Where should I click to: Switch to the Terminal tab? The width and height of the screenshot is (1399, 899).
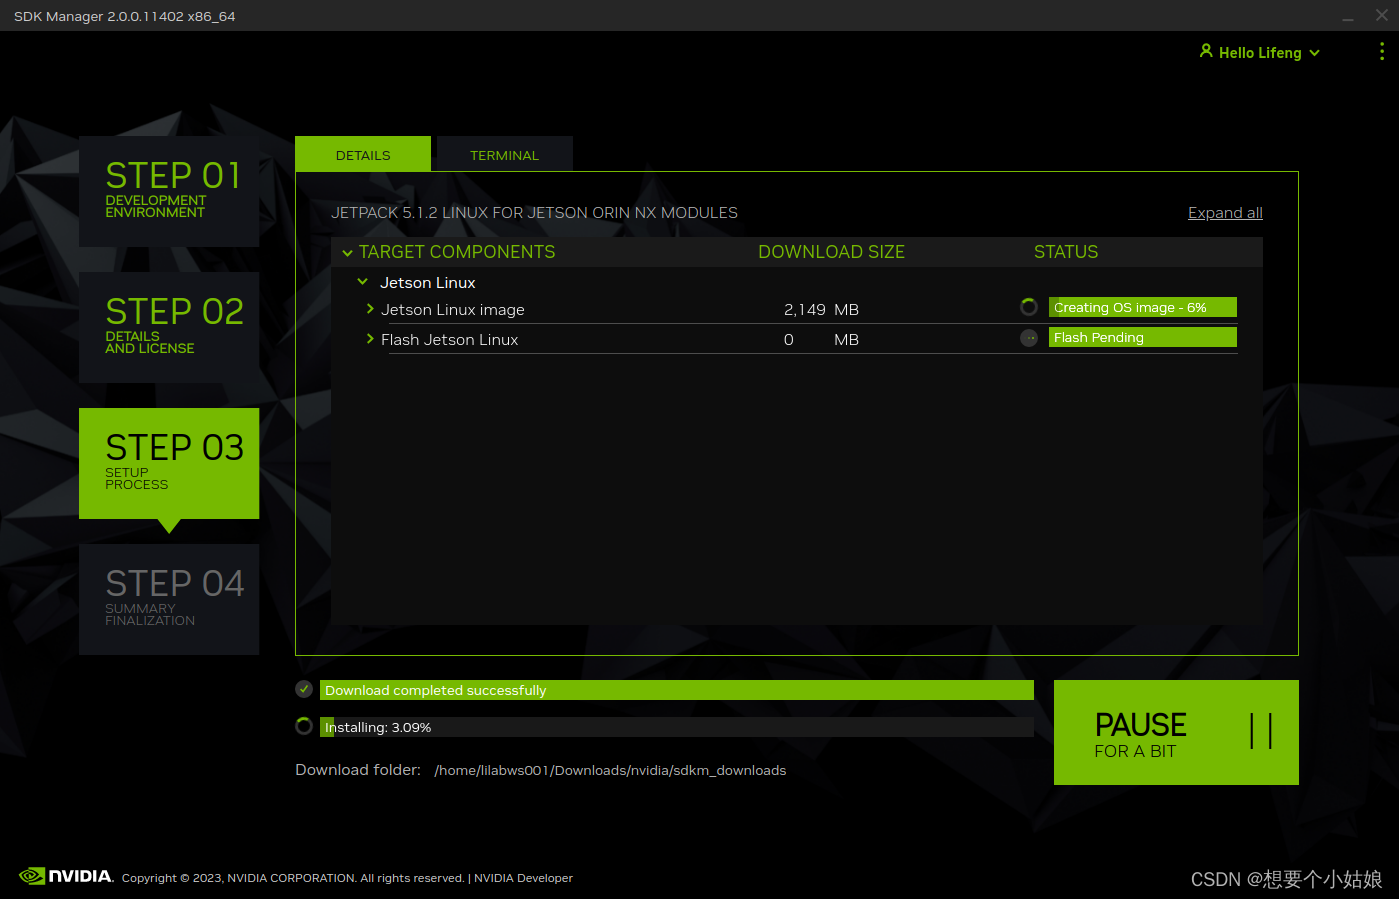tap(505, 154)
